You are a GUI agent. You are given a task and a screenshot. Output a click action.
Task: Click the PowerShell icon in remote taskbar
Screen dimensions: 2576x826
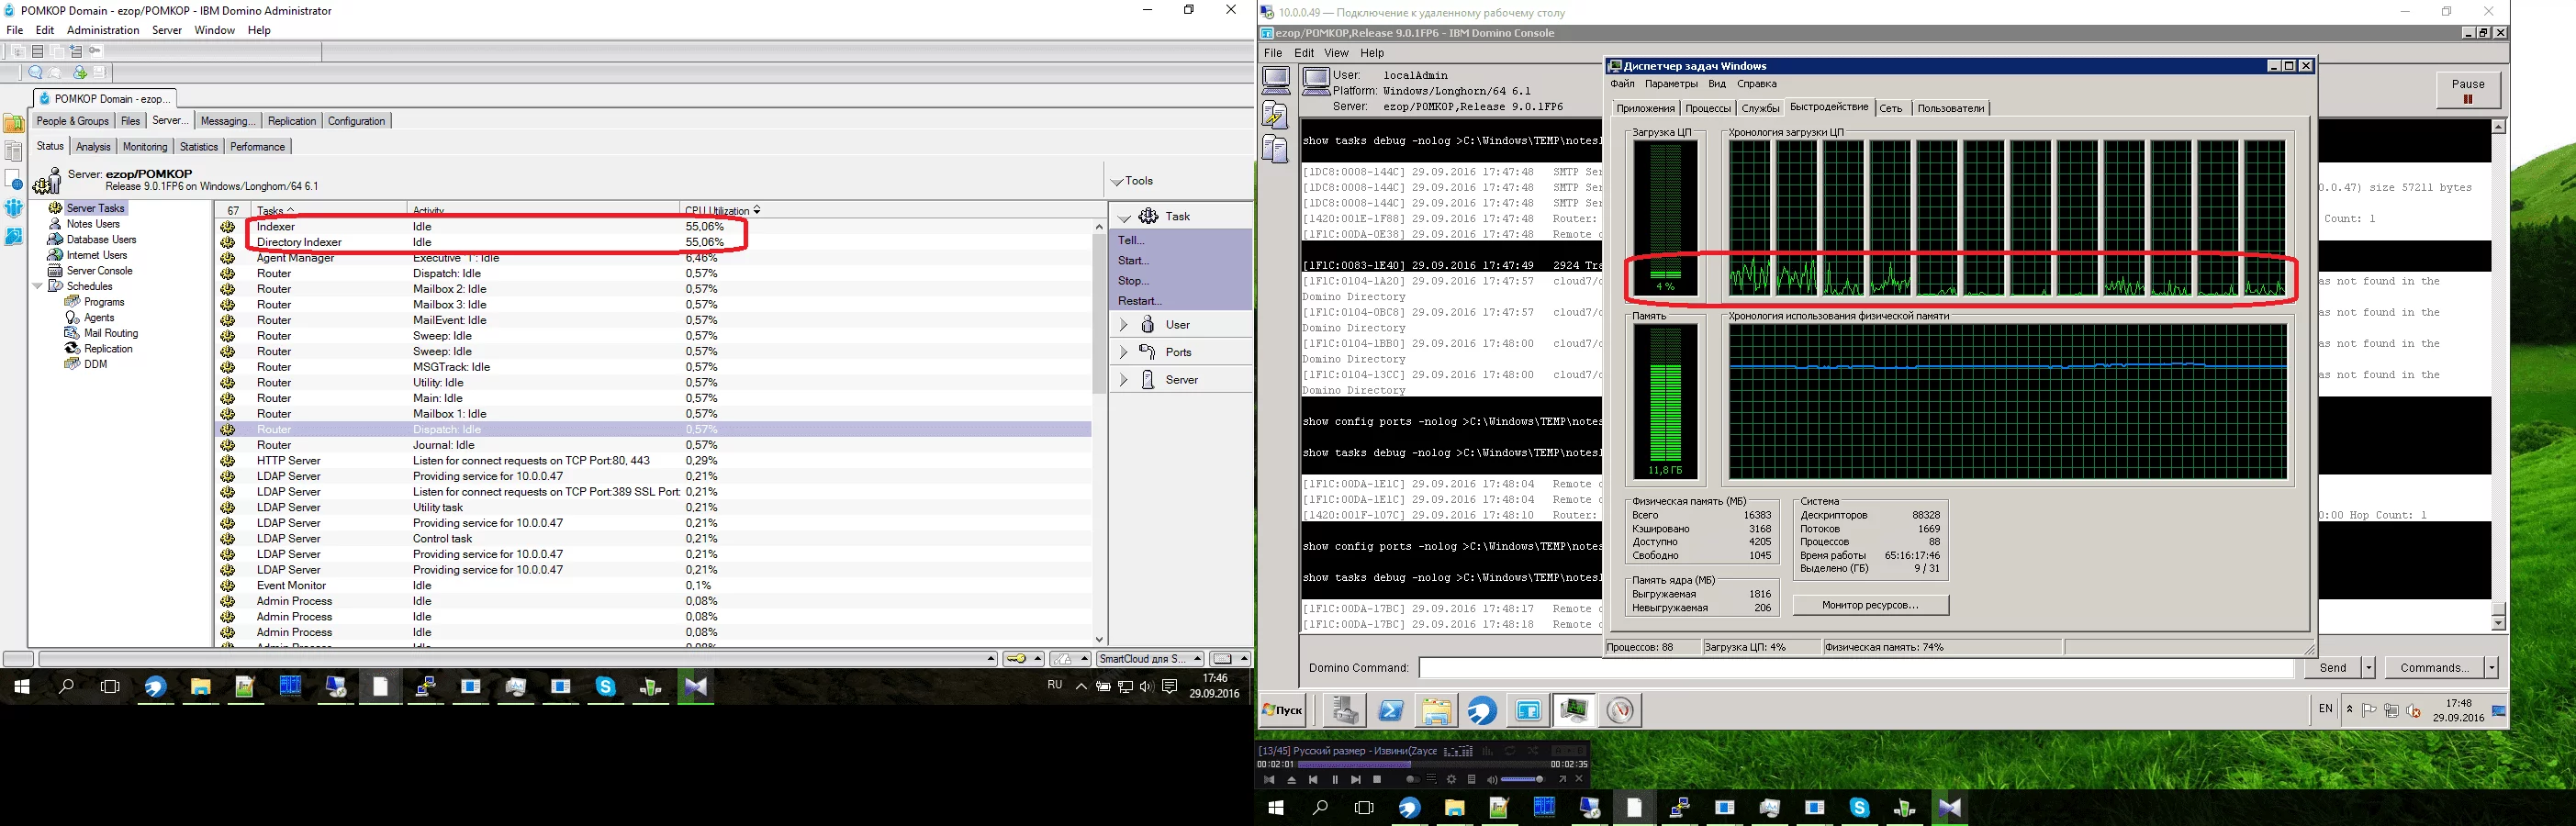[x=1390, y=711]
